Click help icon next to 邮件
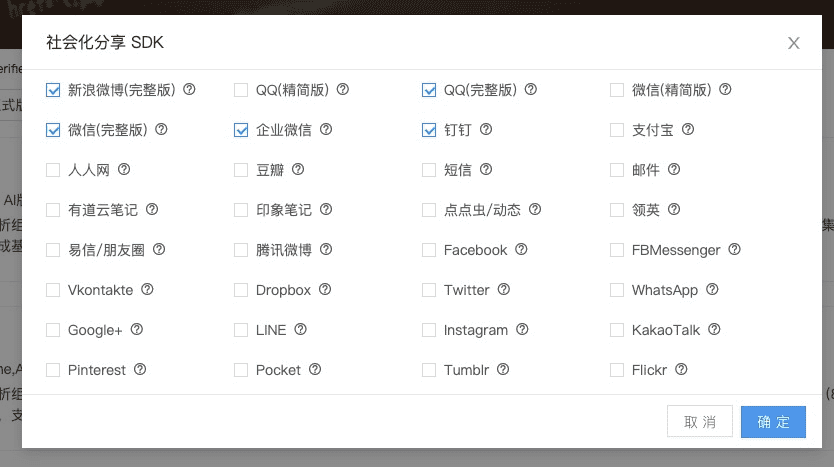 674,169
